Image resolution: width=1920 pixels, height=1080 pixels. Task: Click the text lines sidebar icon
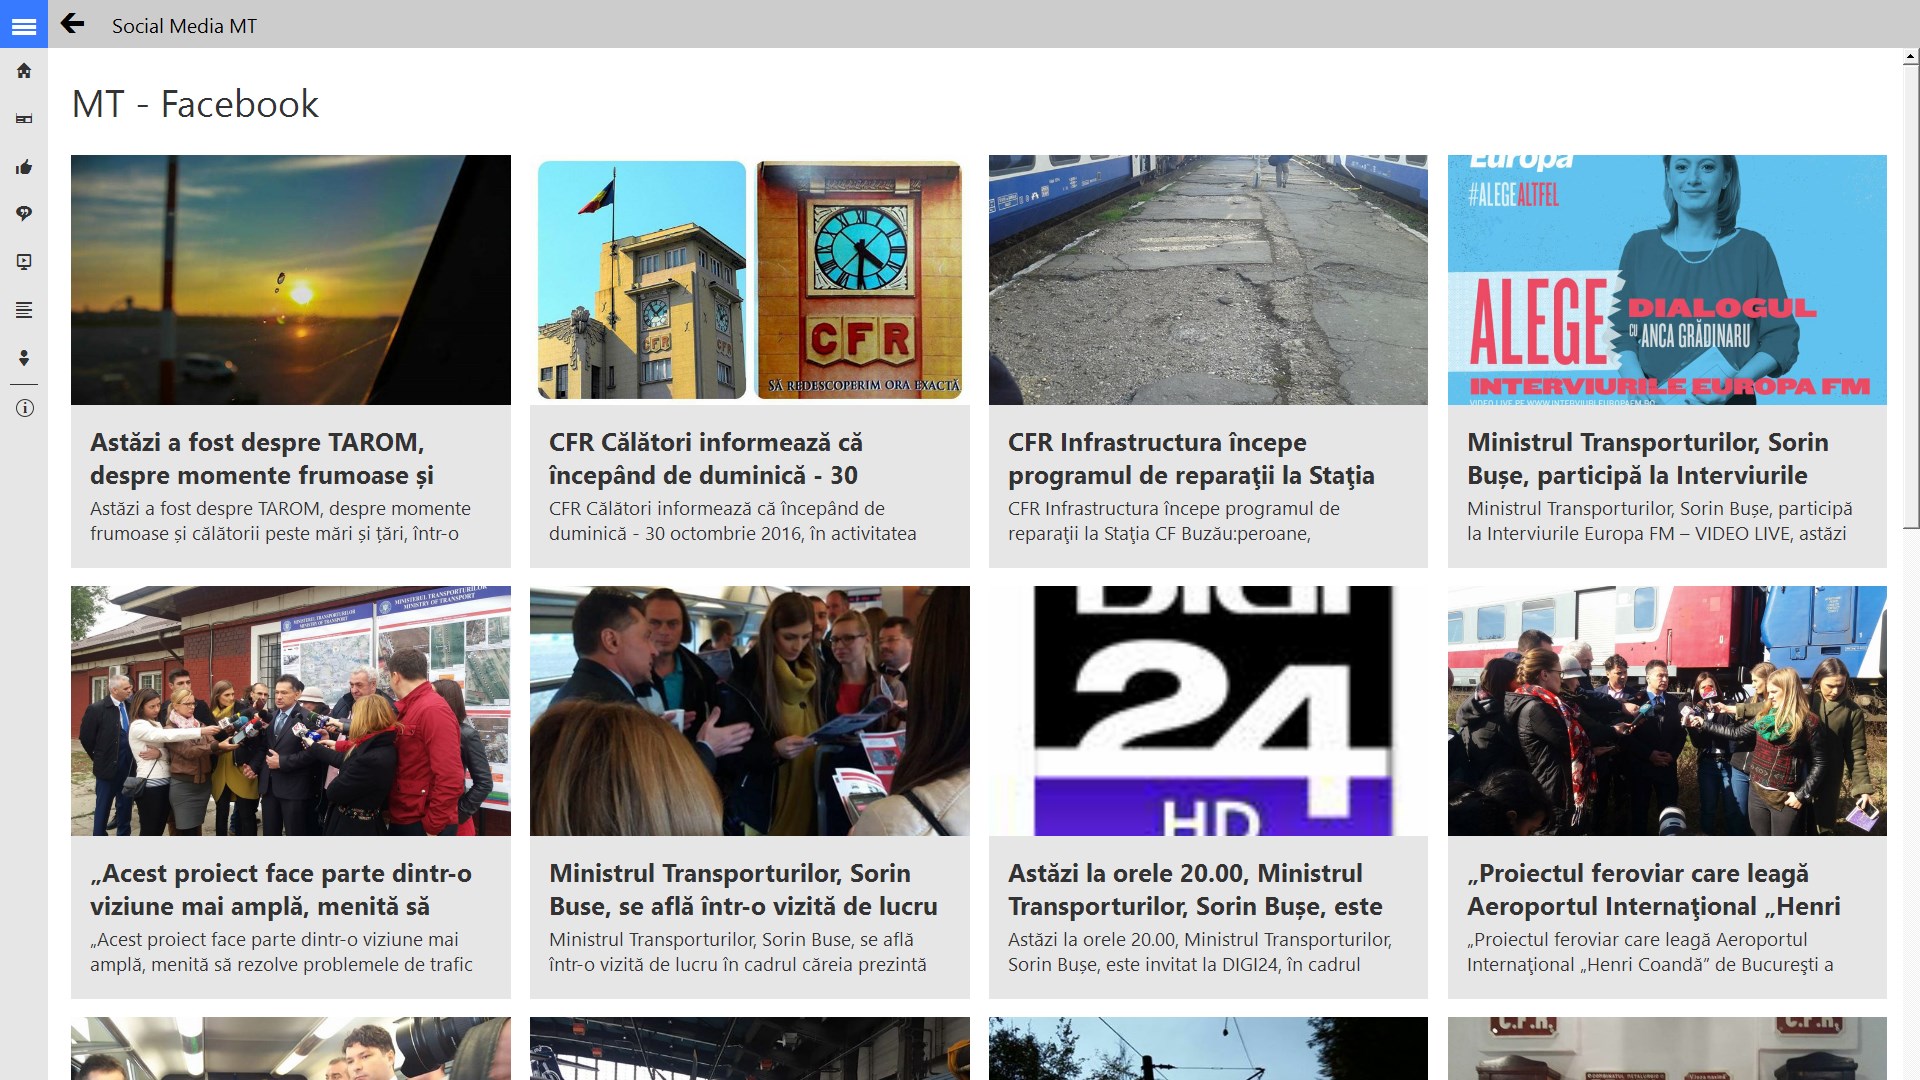click(24, 310)
